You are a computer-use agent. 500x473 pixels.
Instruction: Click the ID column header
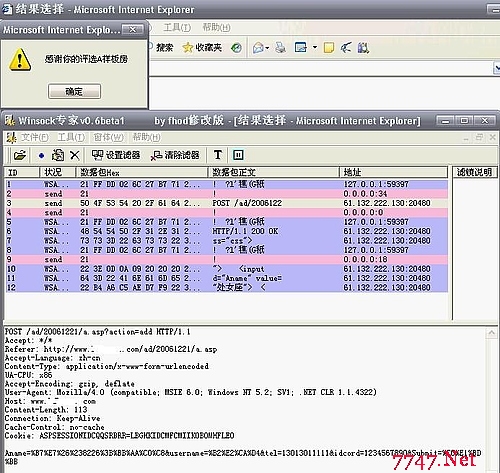[x=23, y=172]
